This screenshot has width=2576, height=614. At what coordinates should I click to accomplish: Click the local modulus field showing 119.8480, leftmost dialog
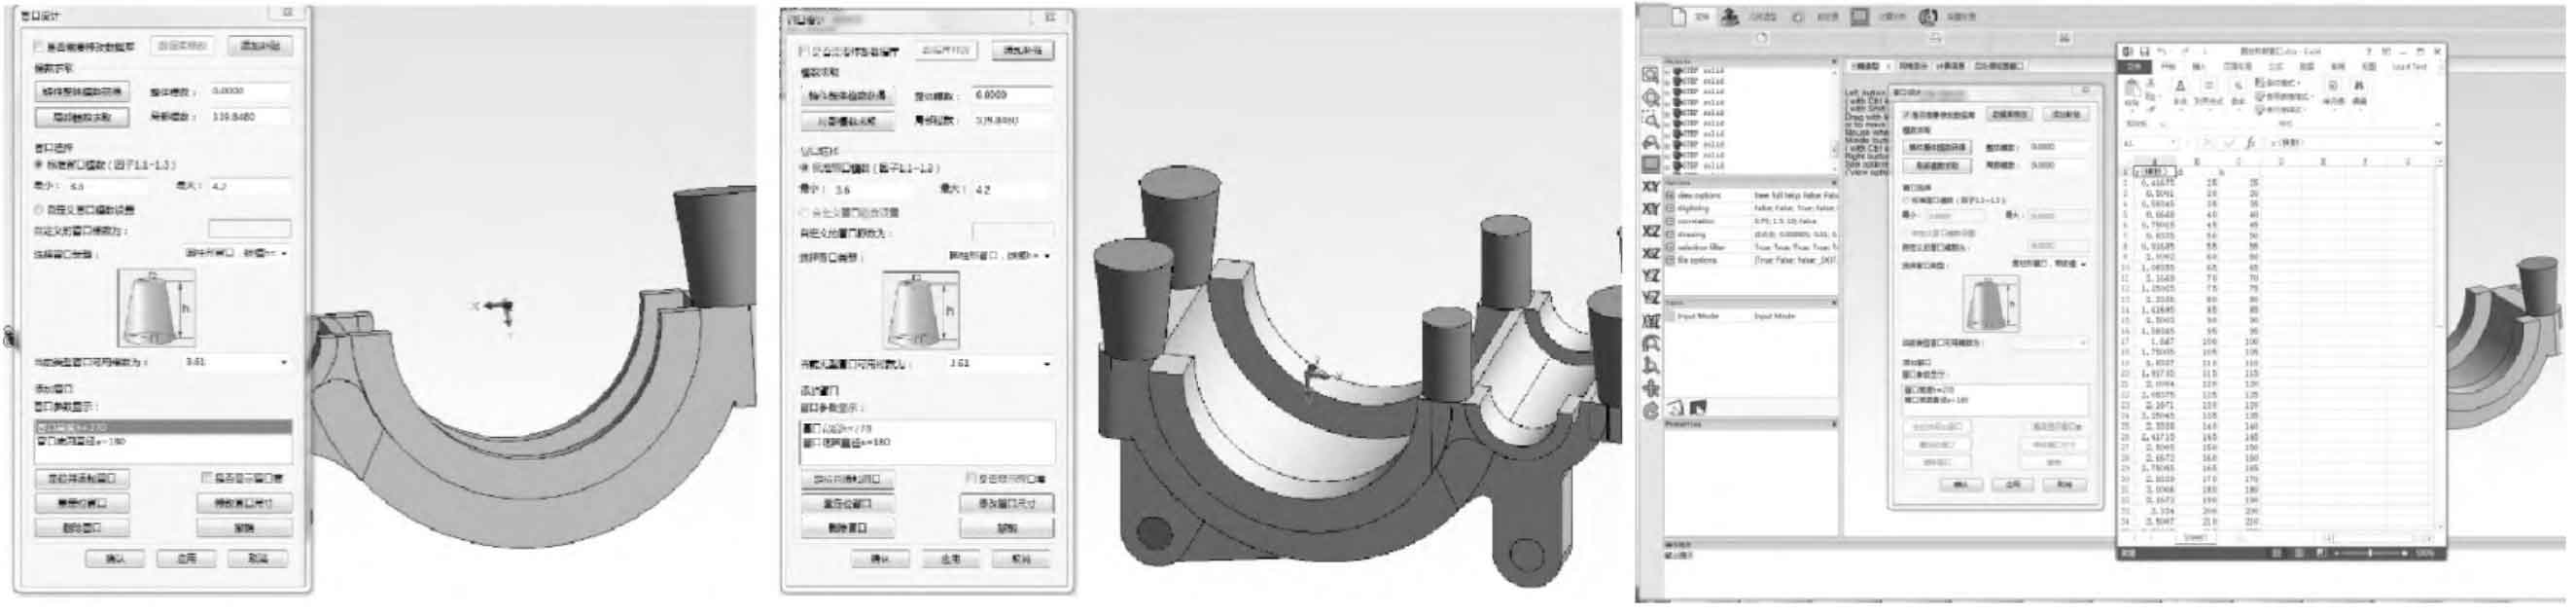[x=249, y=116]
